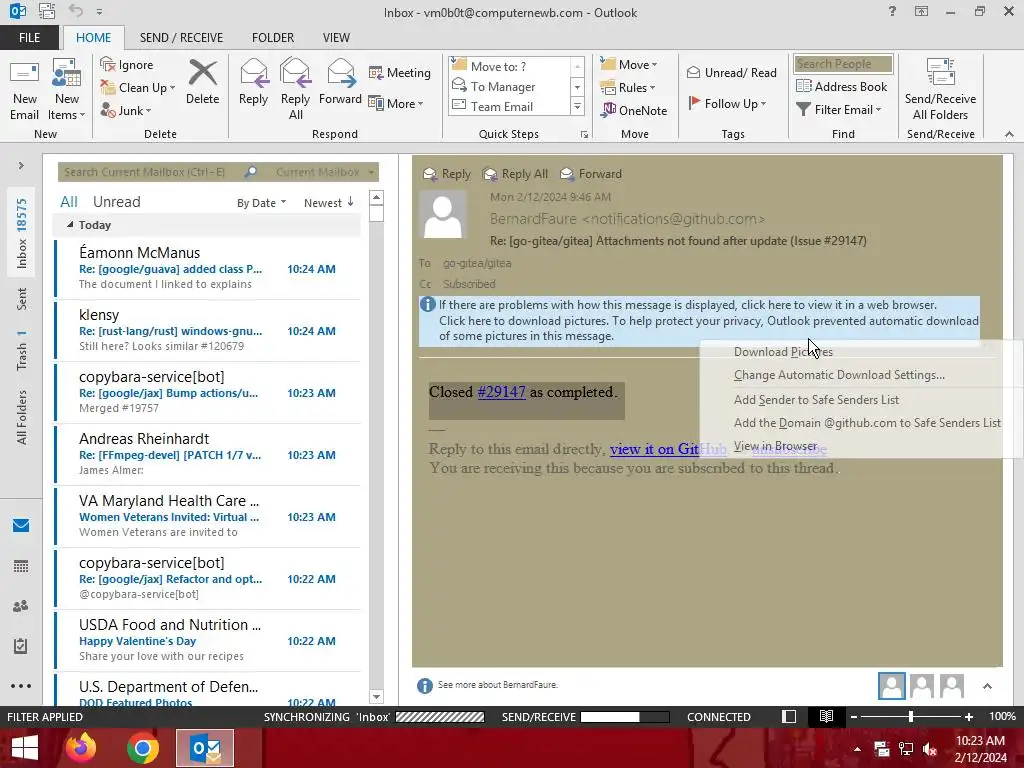Click the zoom in plus button
This screenshot has width=1024, height=768.
point(968,716)
